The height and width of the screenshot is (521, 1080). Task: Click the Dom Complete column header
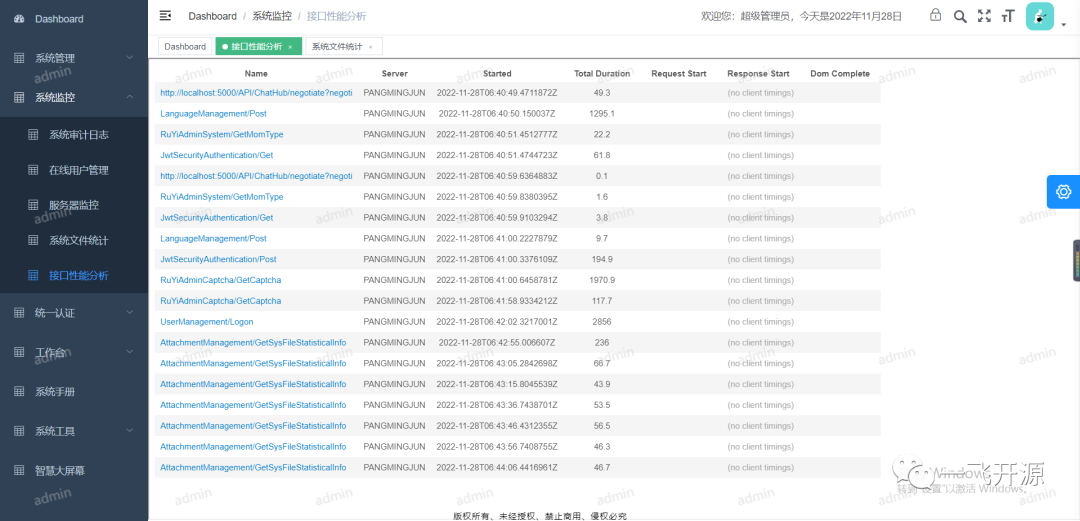click(840, 74)
